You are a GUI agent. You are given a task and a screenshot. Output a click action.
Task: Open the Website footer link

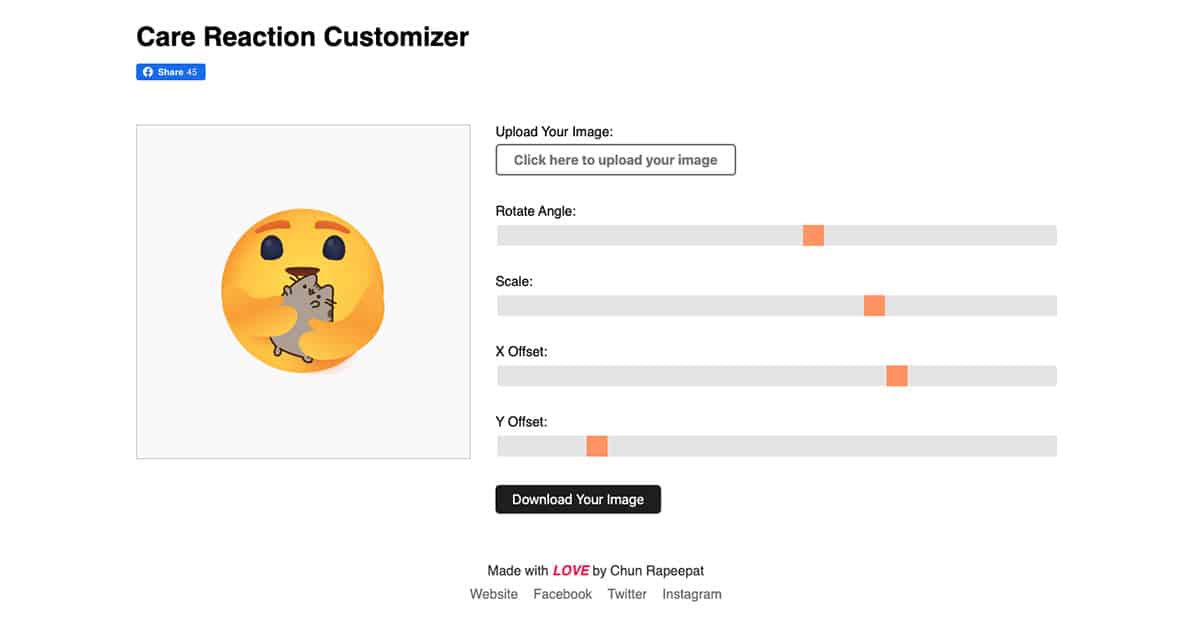pyautogui.click(x=494, y=594)
